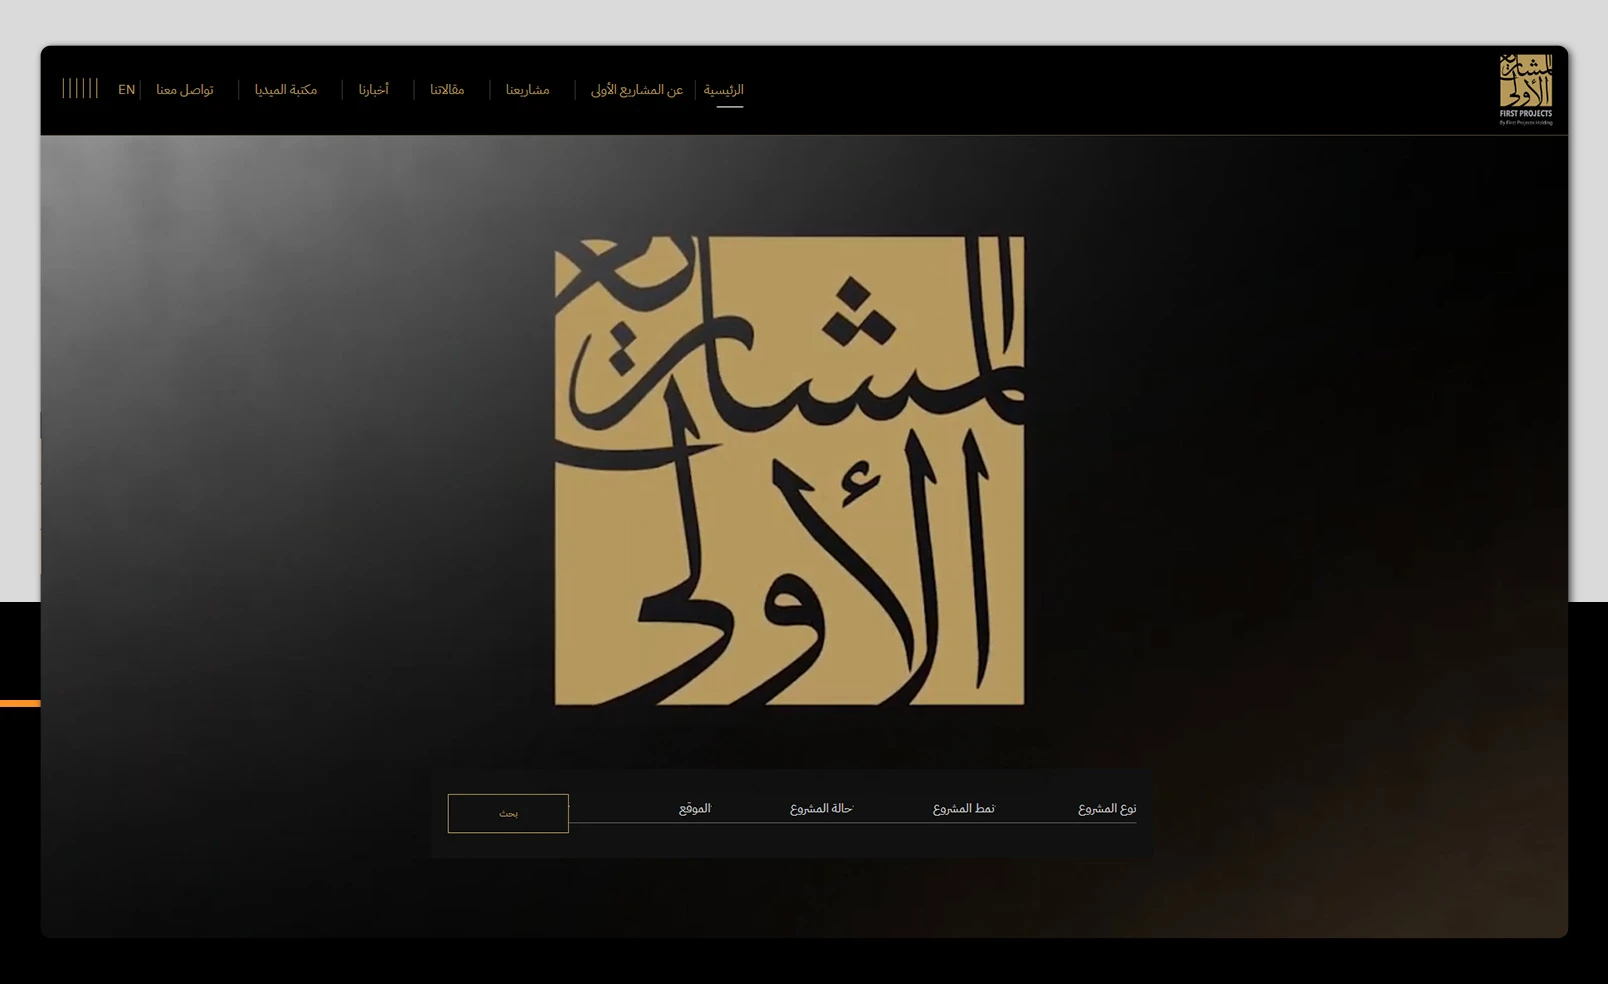Open the أخبارنا section
This screenshot has width=1608, height=984.
374,90
